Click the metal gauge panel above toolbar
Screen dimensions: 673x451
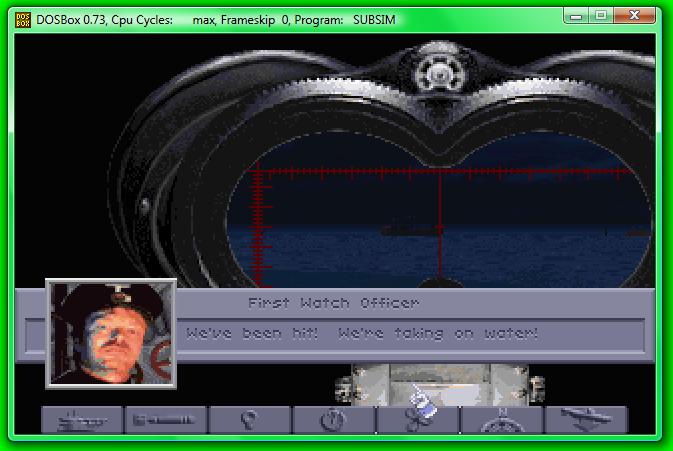coord(440,385)
